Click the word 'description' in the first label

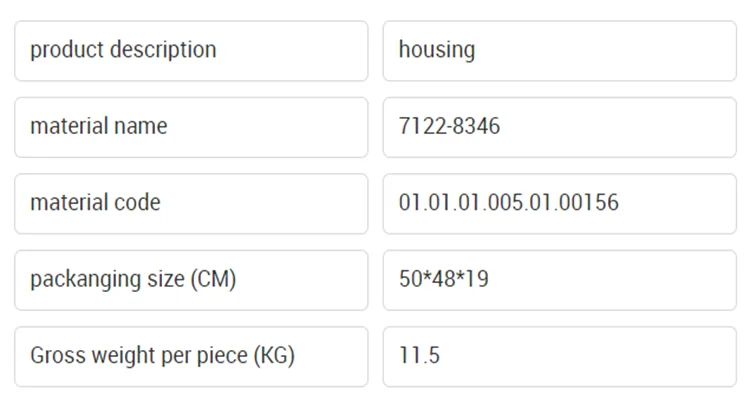(x=162, y=50)
